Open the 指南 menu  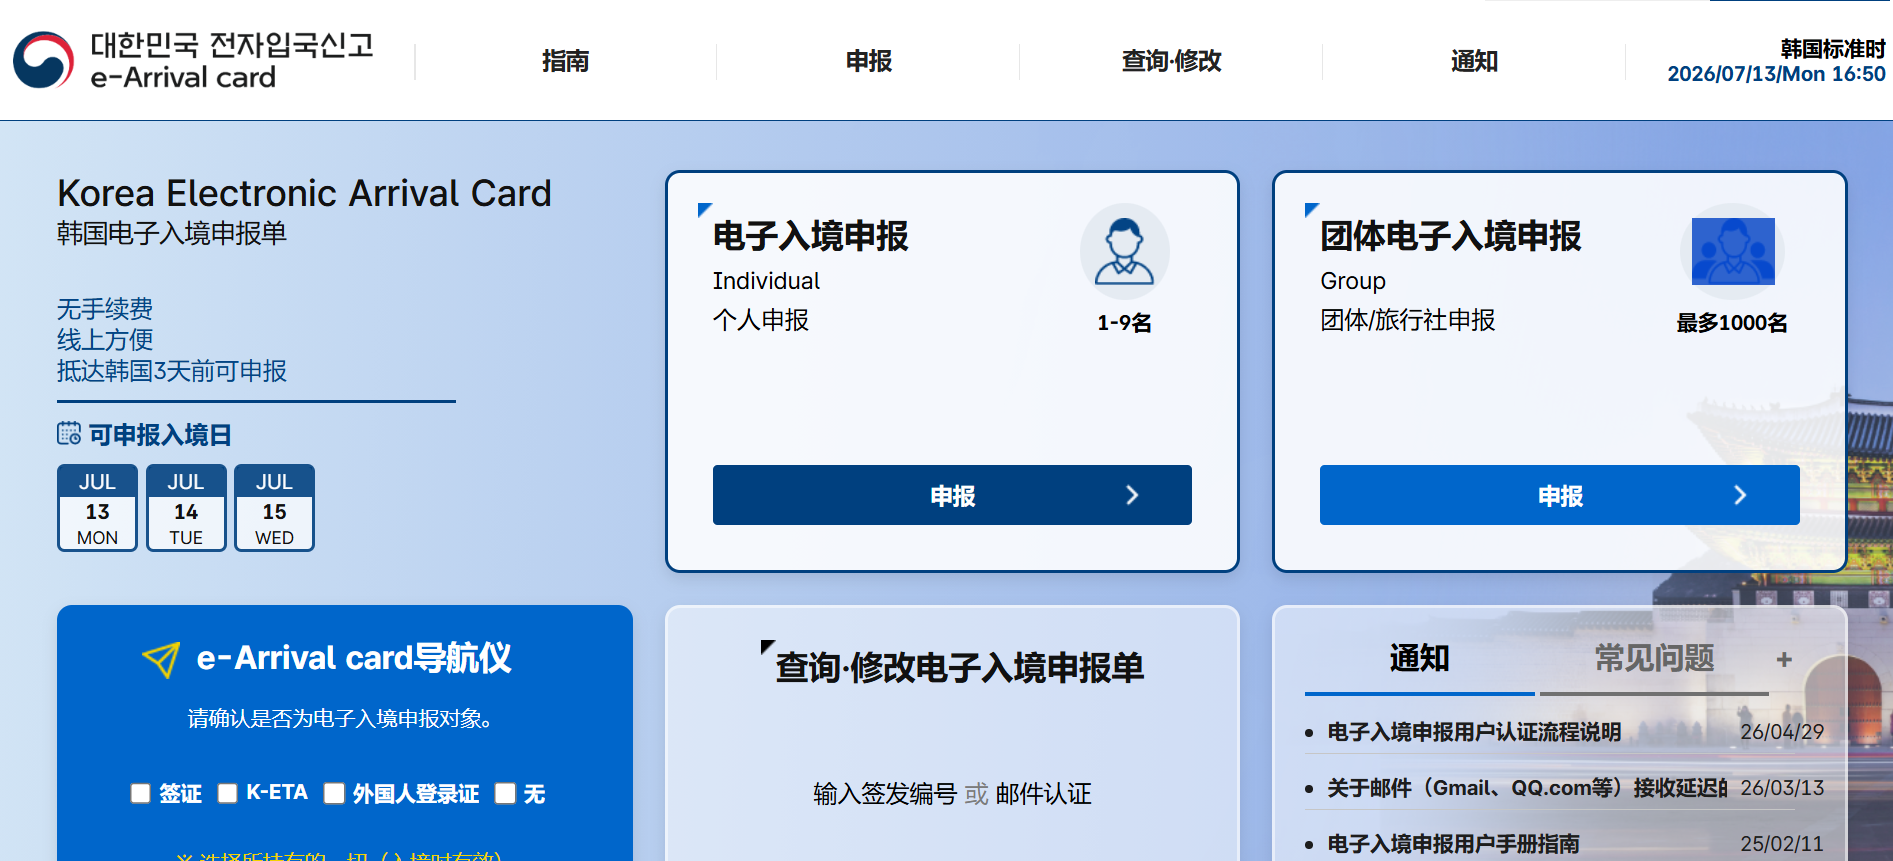[566, 61]
